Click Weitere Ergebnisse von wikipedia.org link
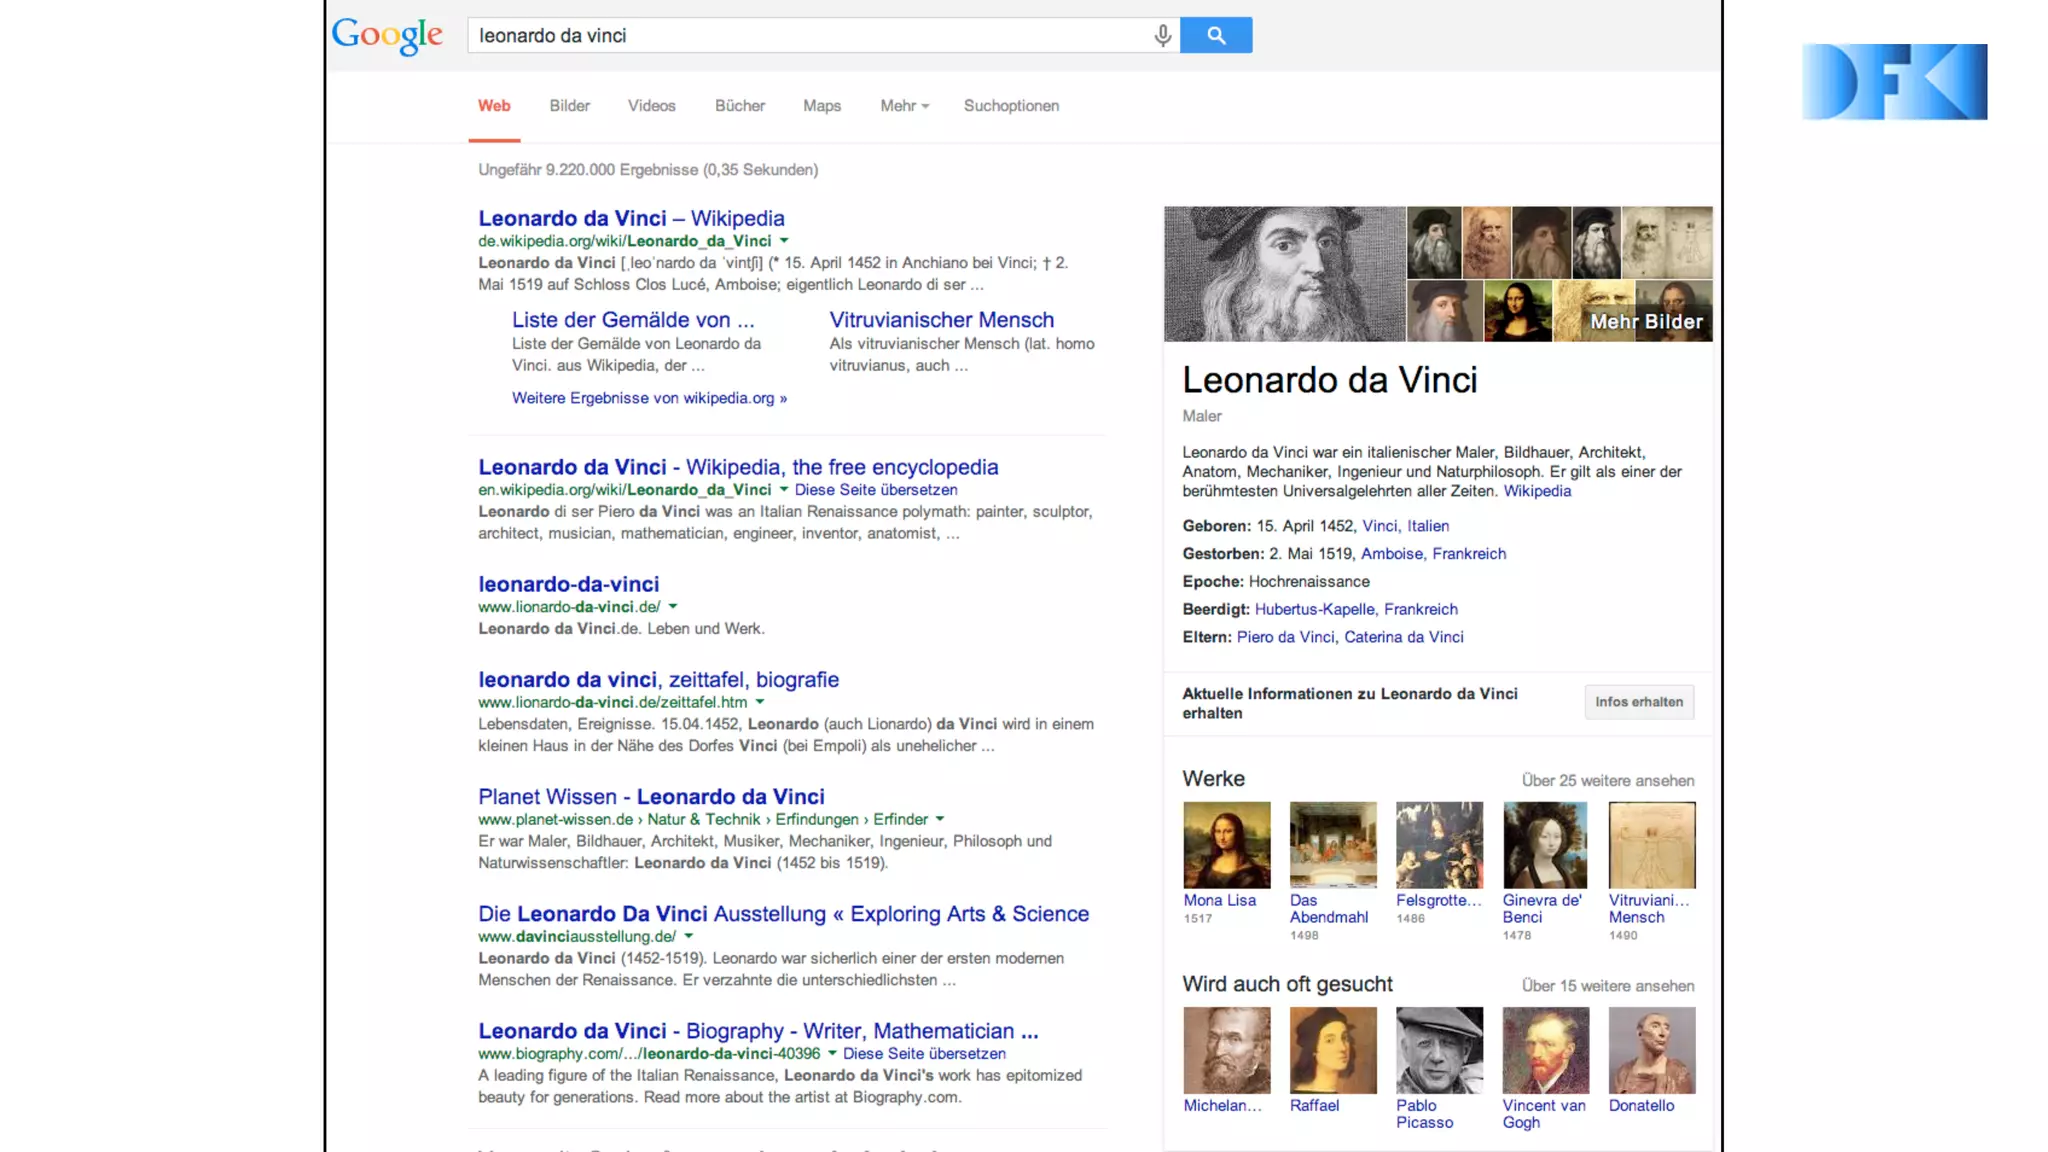Image resolution: width=2048 pixels, height=1152 pixels. coord(649,398)
